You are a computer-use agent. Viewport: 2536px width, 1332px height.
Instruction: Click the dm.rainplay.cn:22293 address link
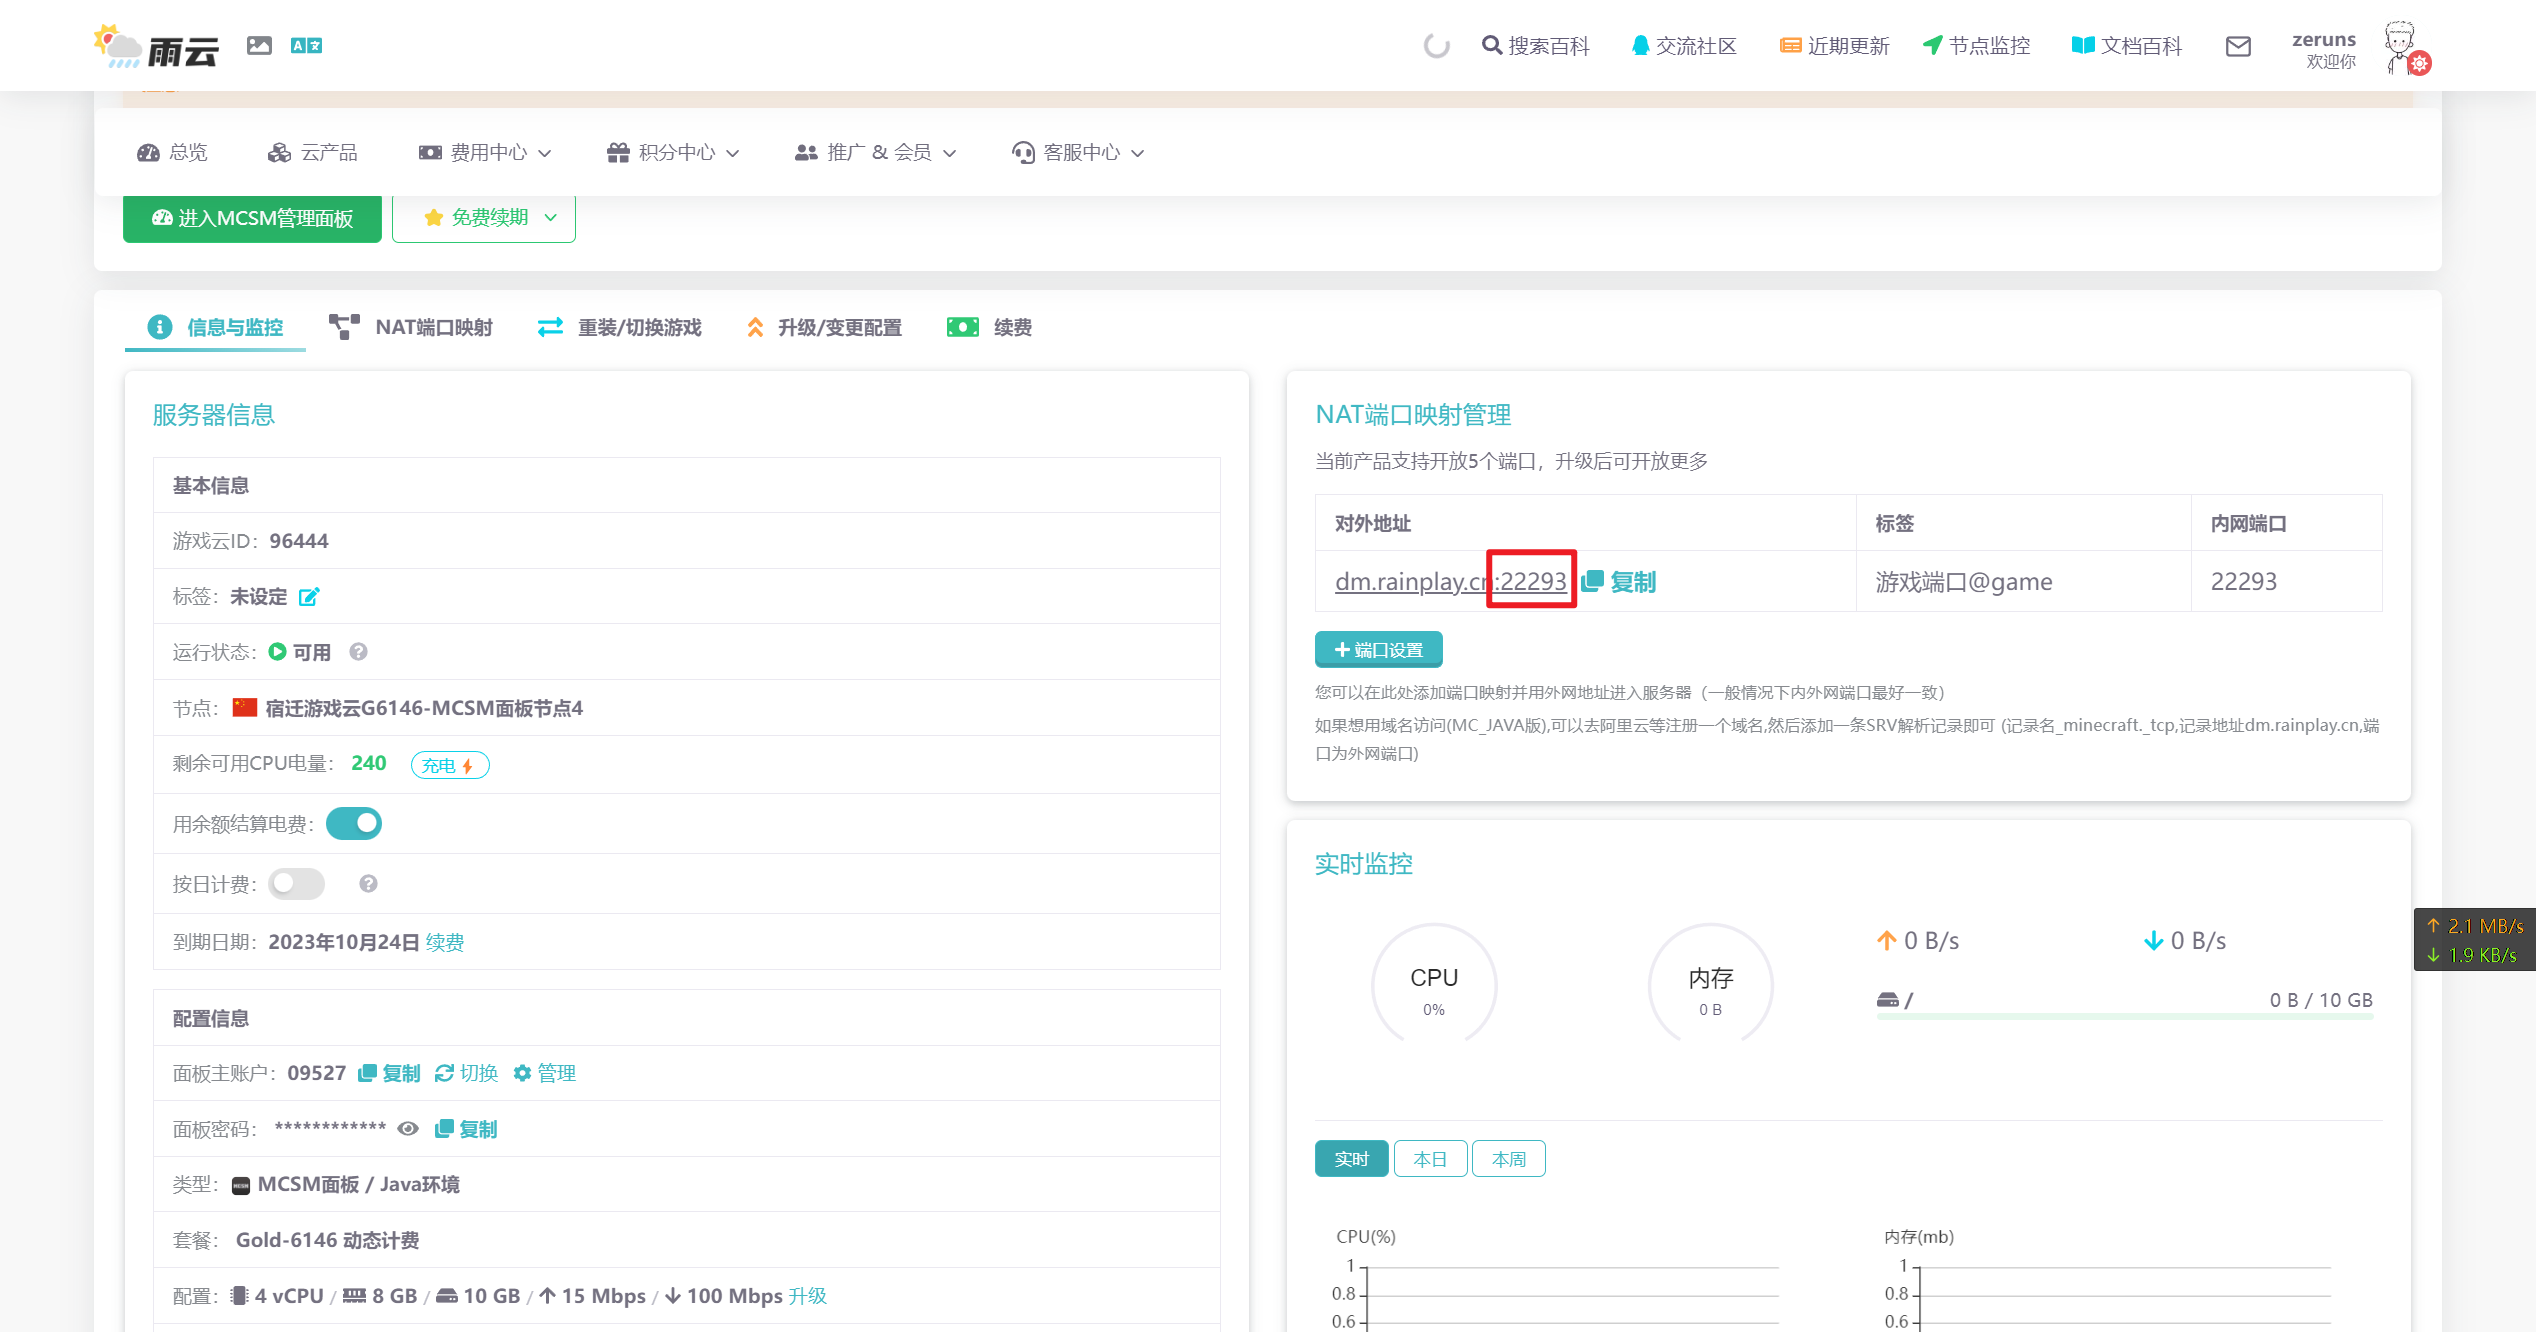tap(1450, 582)
